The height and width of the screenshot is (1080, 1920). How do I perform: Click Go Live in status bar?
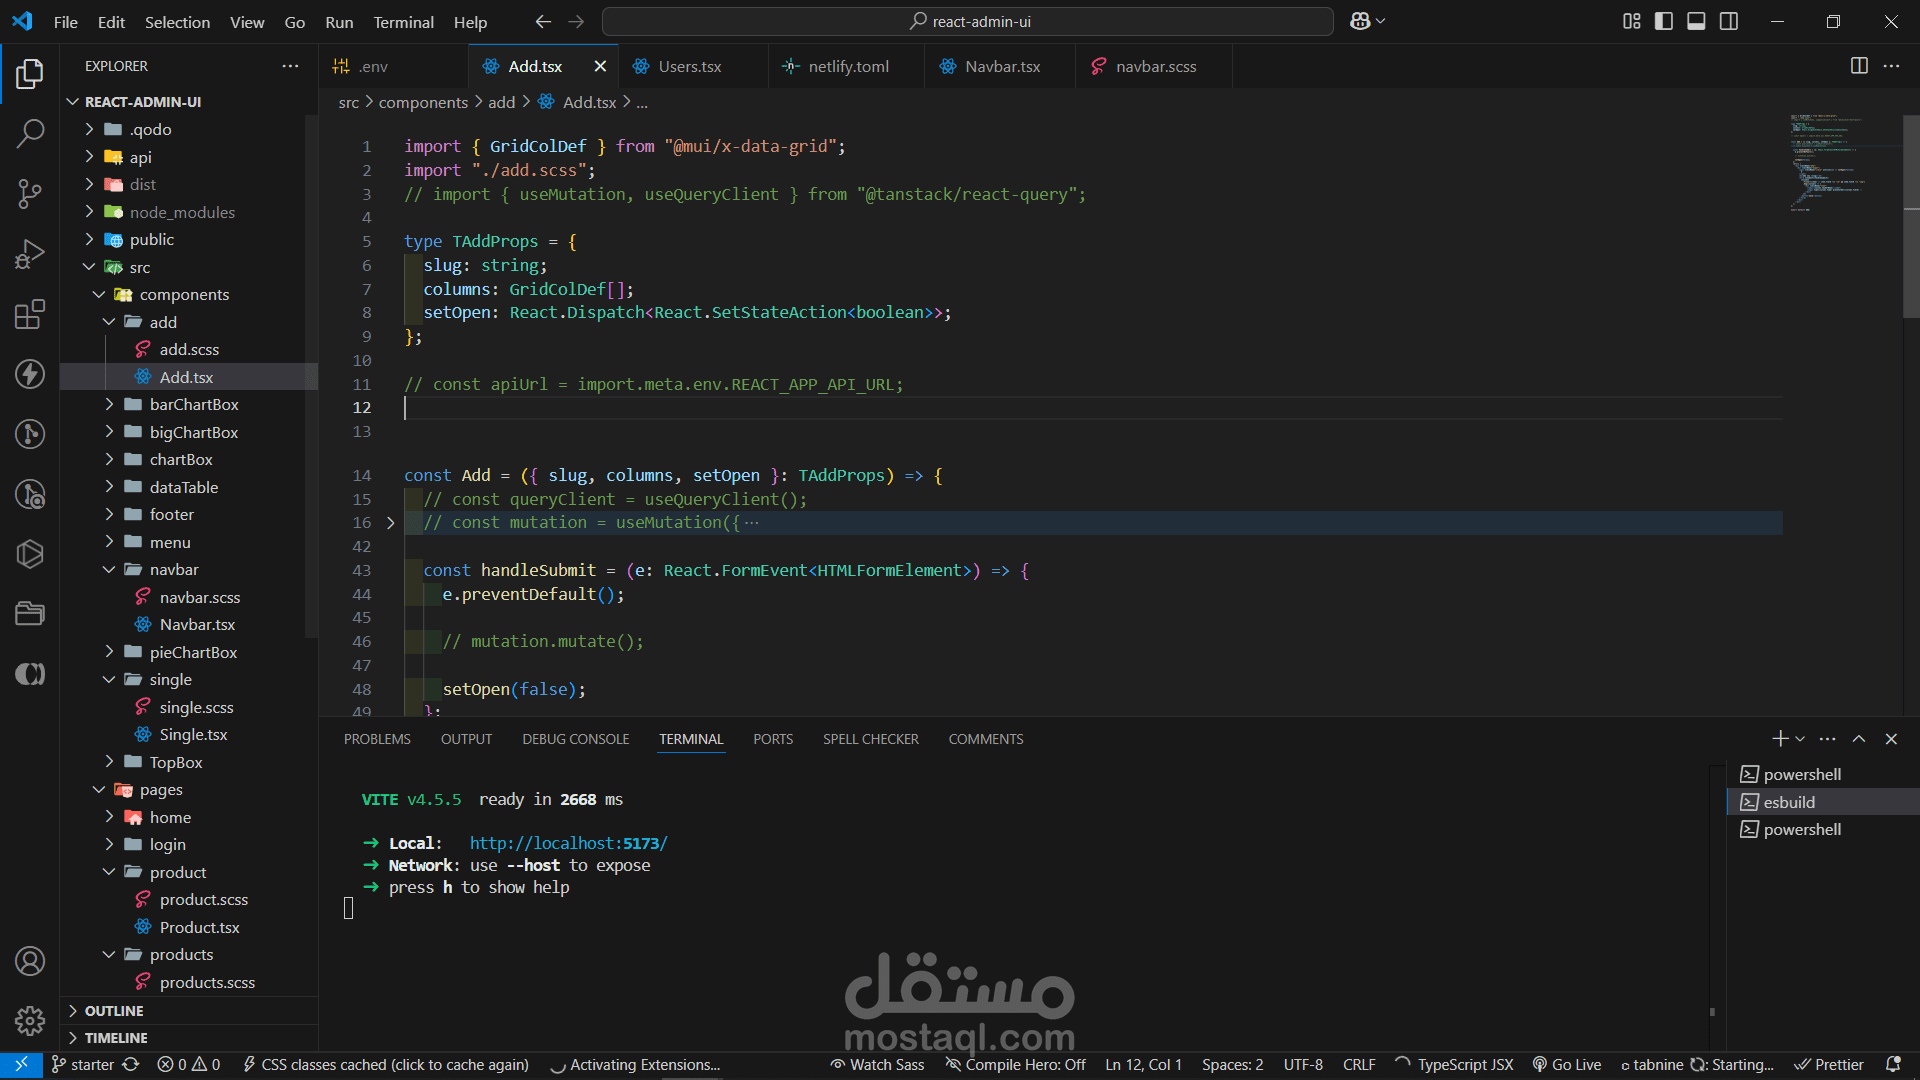point(1567,1065)
